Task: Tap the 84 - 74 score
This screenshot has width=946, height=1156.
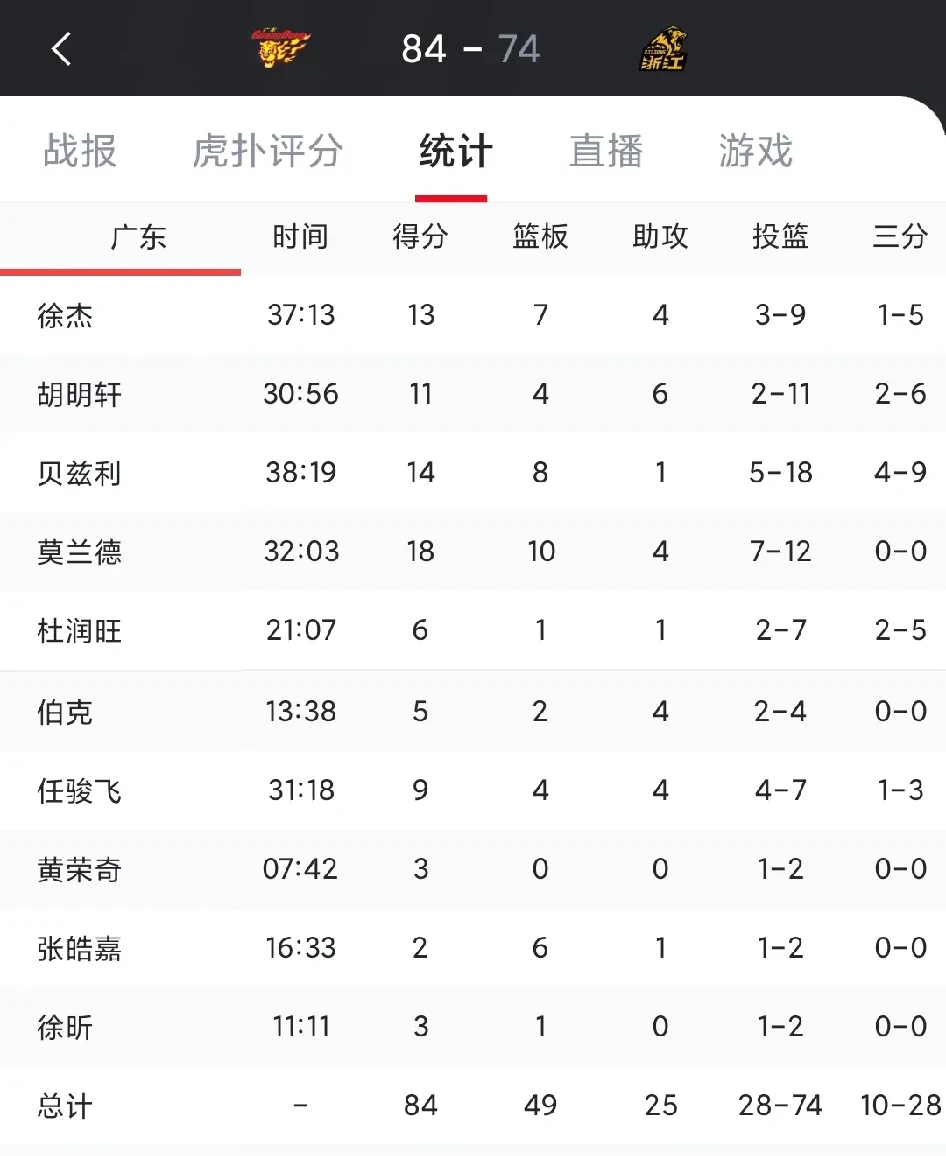Action: click(x=471, y=48)
